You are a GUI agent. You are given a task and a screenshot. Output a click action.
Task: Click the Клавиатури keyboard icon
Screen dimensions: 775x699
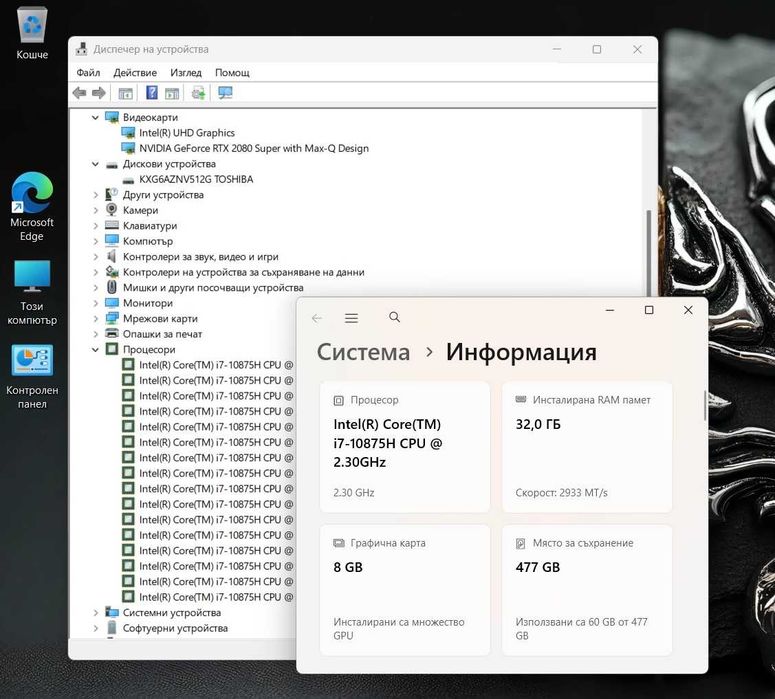pyautogui.click(x=112, y=225)
